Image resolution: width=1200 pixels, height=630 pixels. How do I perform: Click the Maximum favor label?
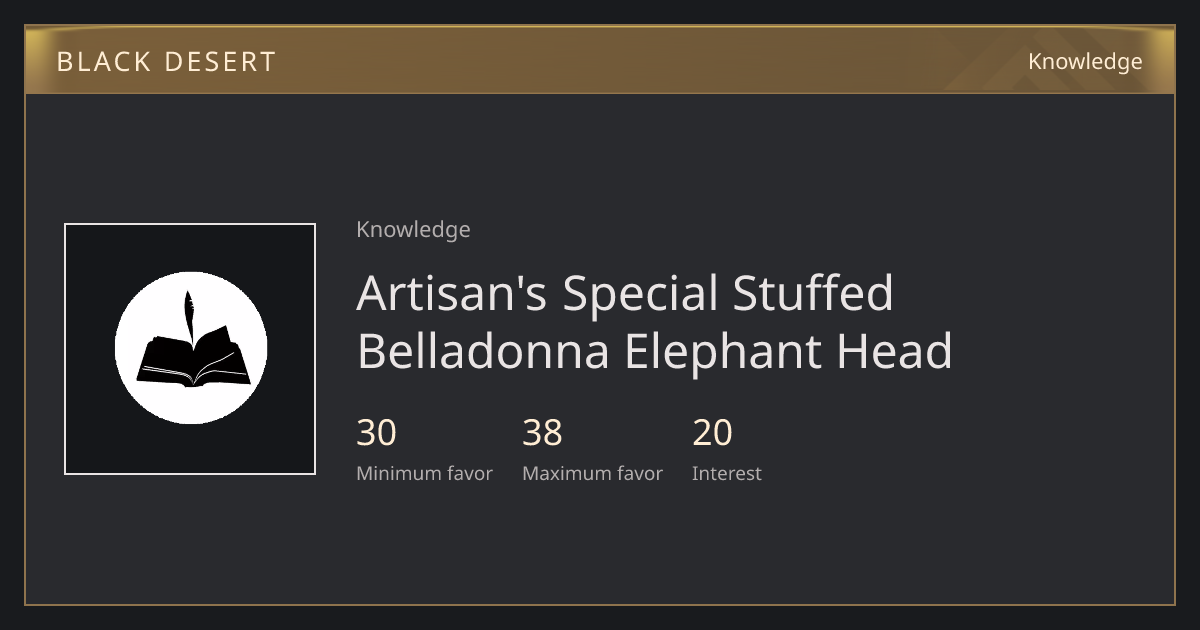tap(592, 474)
